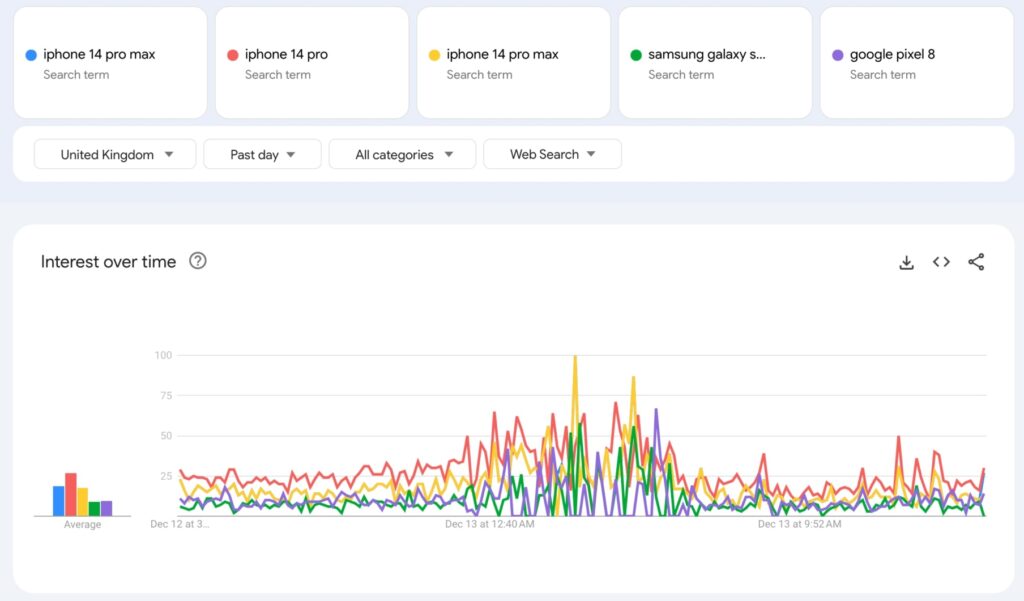Select the blue iphone 14 pro max card
The width and height of the screenshot is (1024, 601).
click(x=110, y=63)
